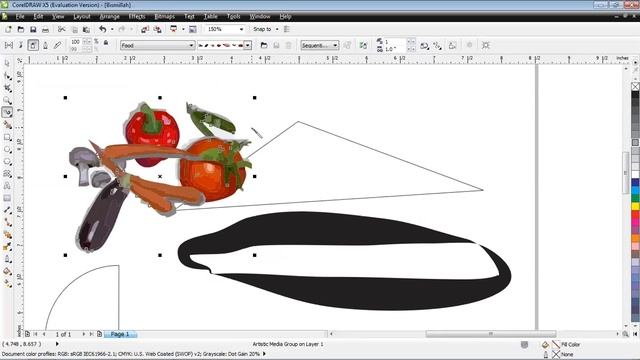The width and height of the screenshot is (640, 360).
Task: Select the Smart Fill tool
Action: [7, 125]
